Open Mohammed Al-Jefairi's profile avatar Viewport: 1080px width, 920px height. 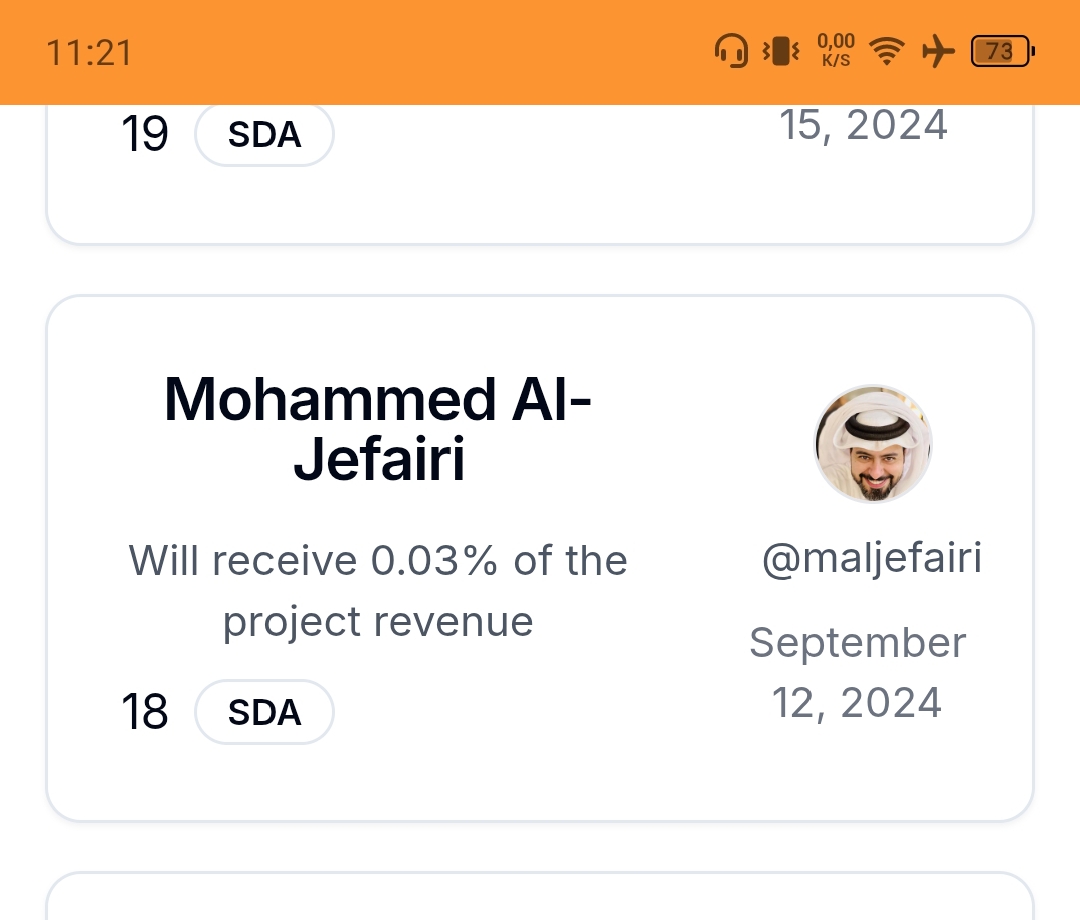tap(873, 444)
